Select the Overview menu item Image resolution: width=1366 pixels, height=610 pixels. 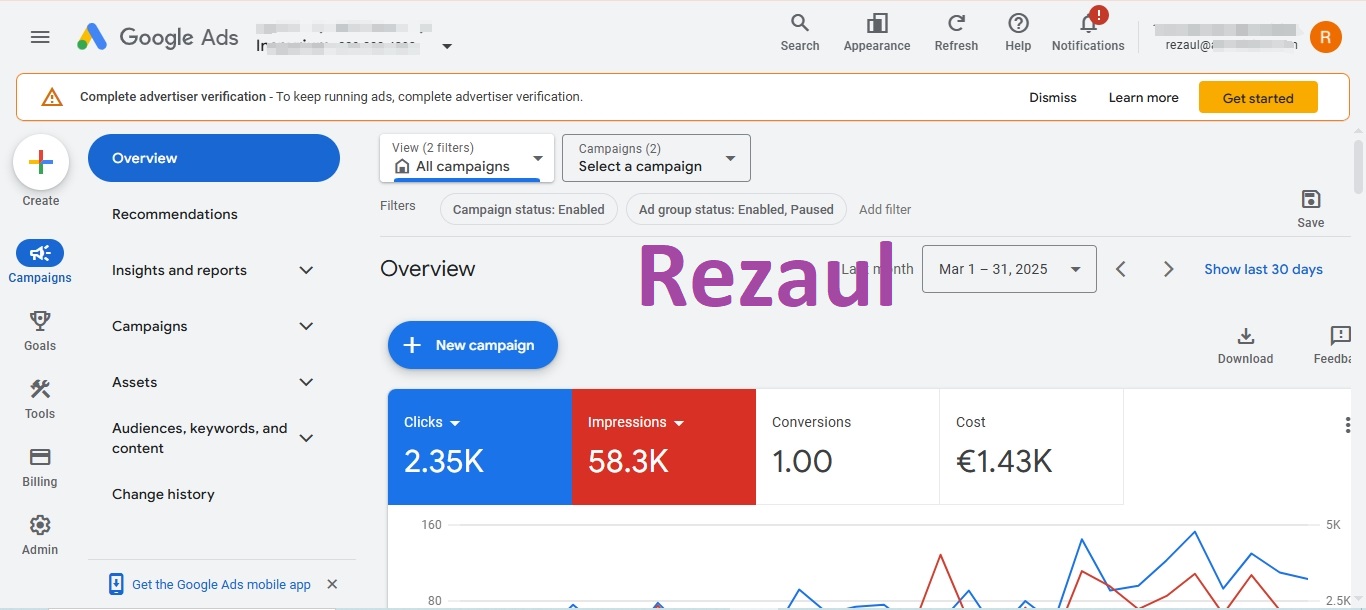[214, 158]
